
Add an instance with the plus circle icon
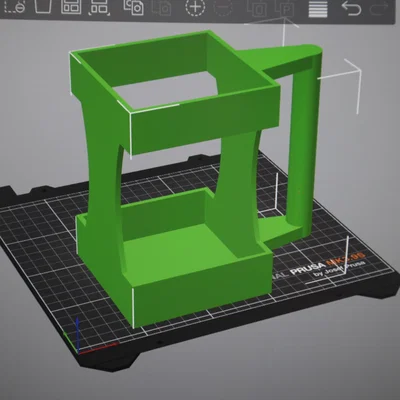[x=195, y=7]
